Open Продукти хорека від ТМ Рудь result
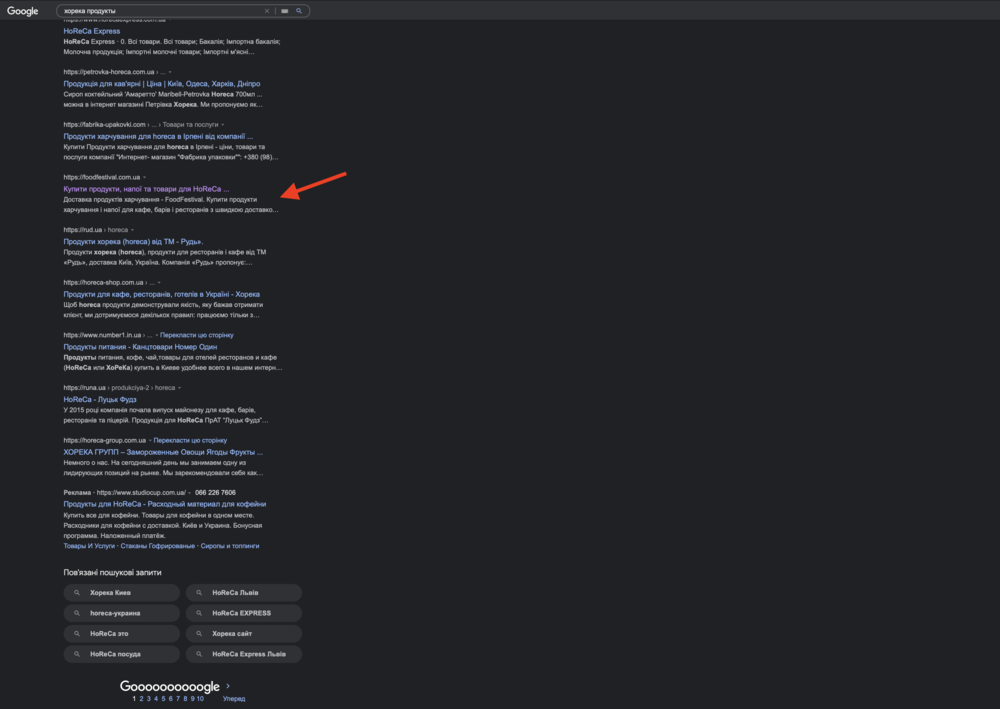The image size is (1000, 709). [133, 242]
